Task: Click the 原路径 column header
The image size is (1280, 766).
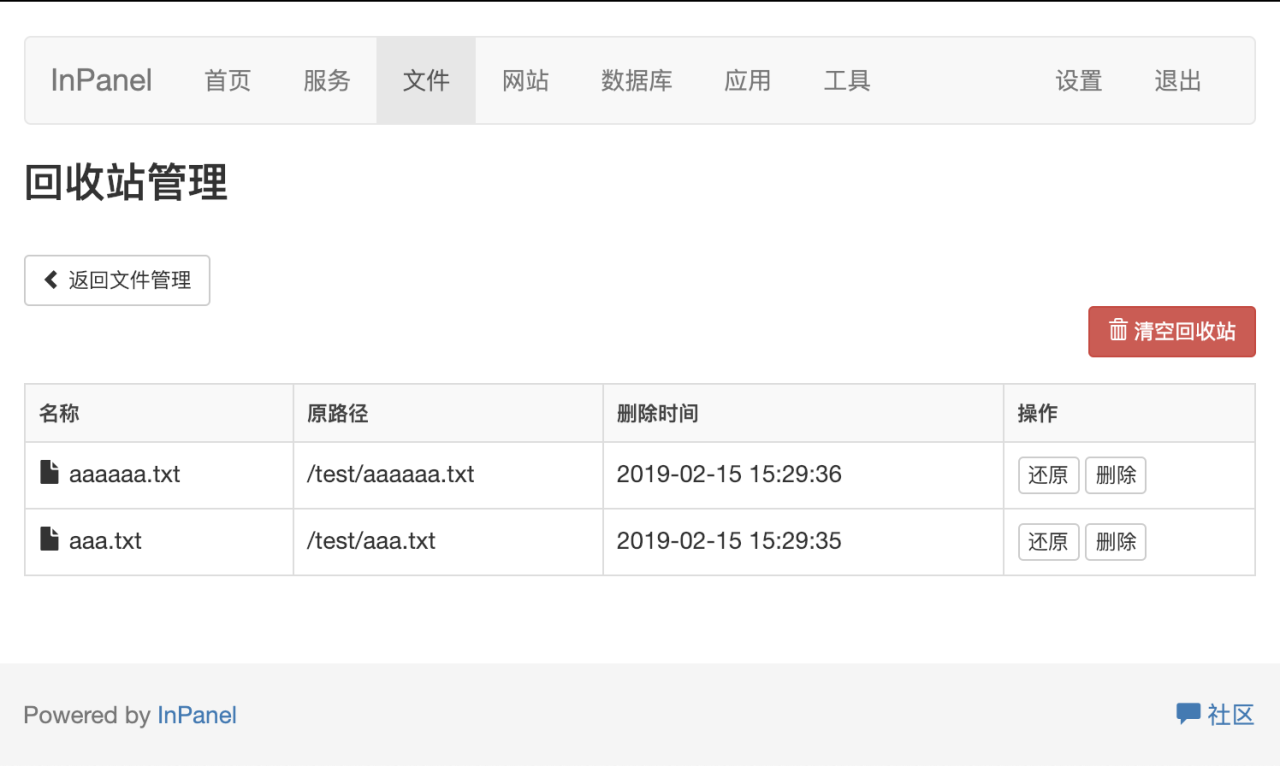Action: click(337, 412)
